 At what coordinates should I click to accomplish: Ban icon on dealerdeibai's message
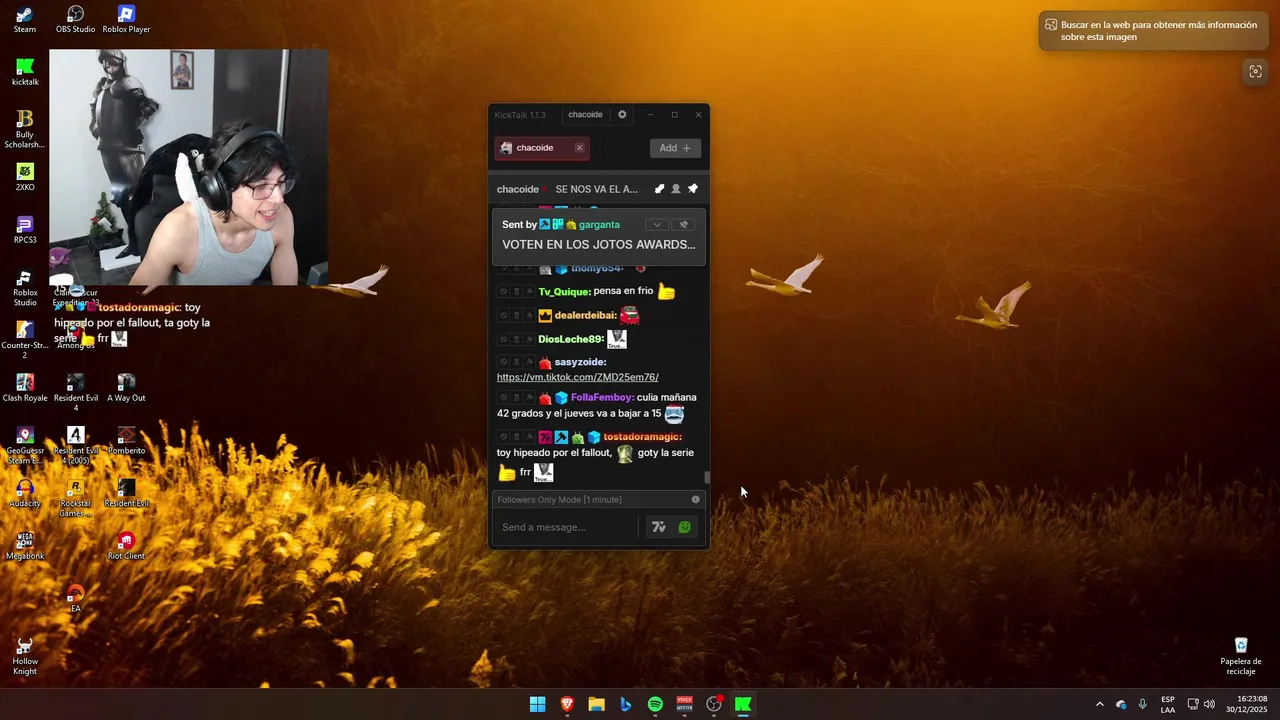click(503, 316)
